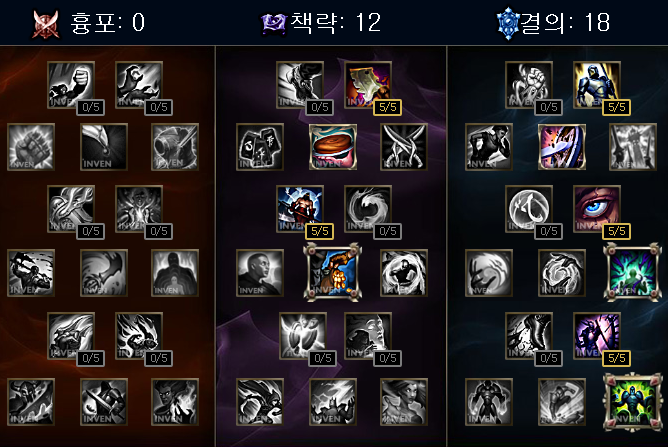Click the flaming Deathfire Touch keystone in Ferocity
The width and height of the screenshot is (668, 447).
tap(175, 402)
